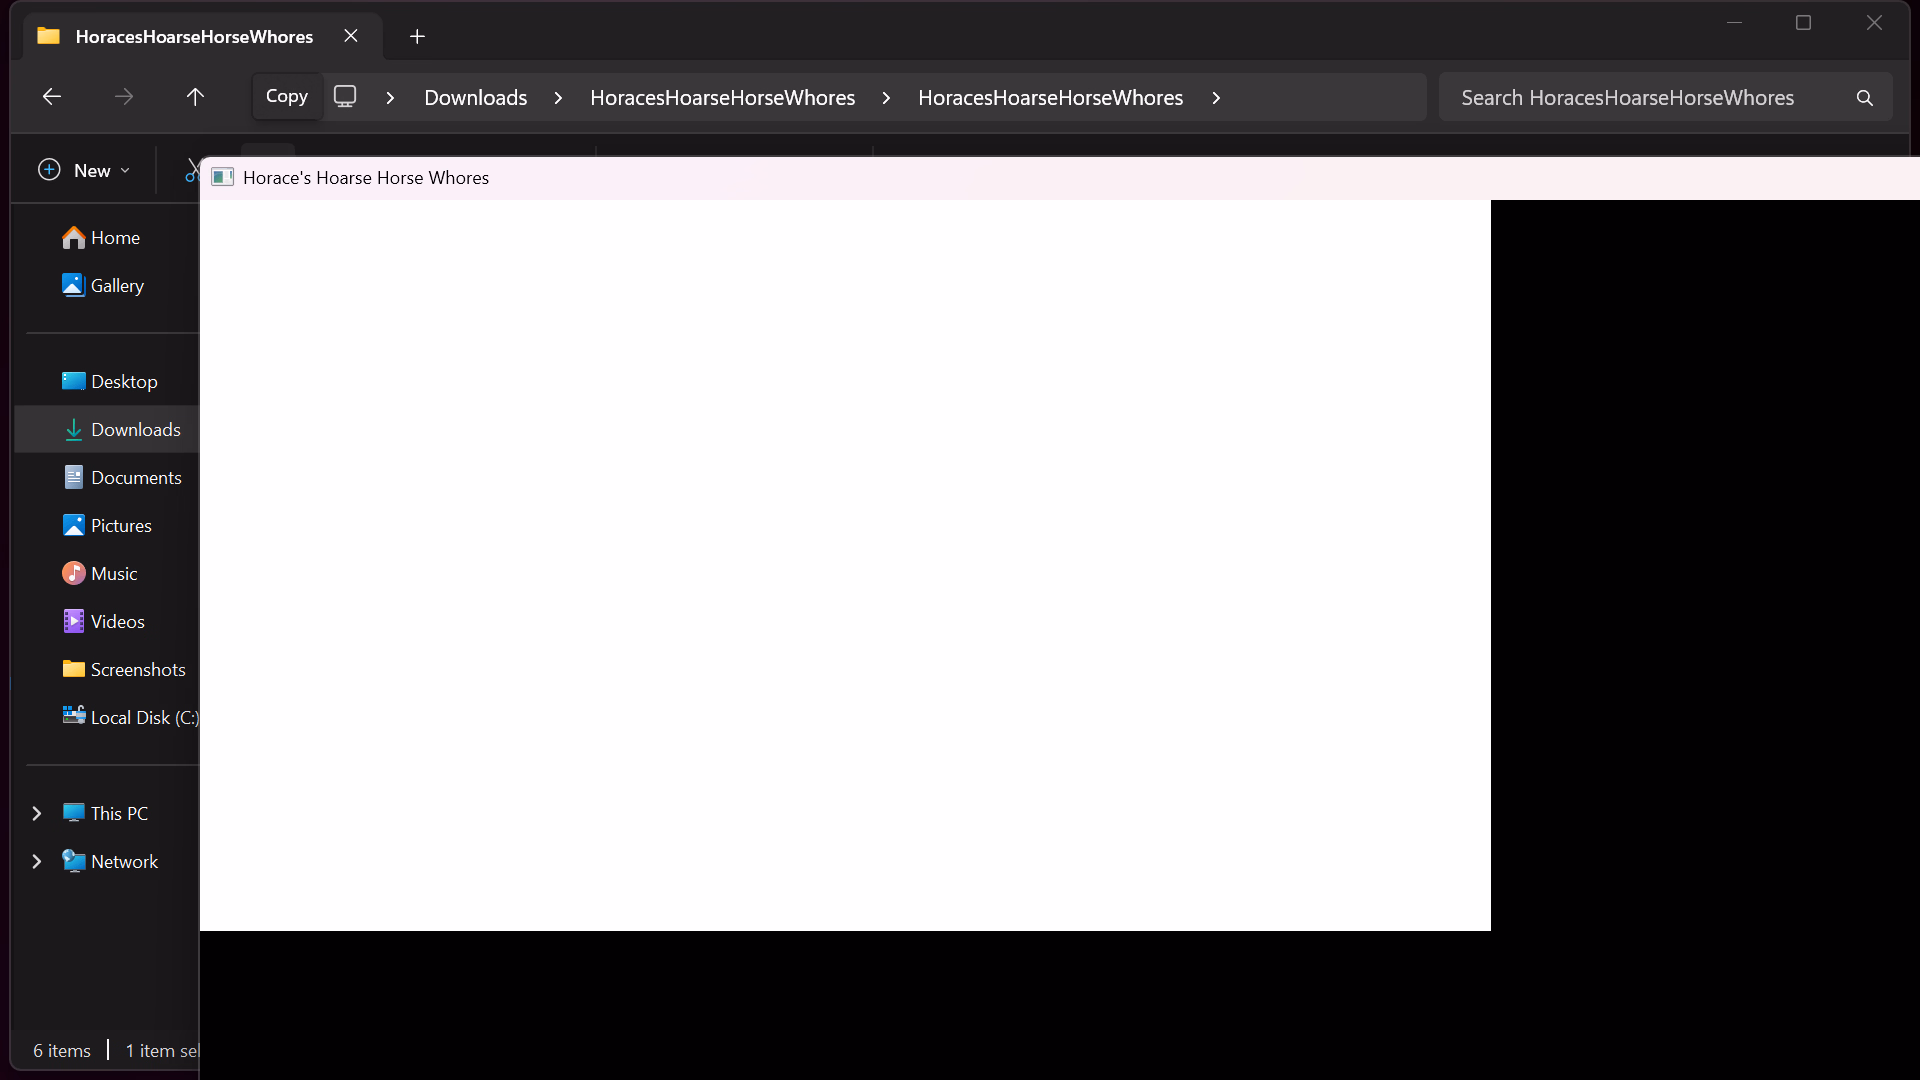Expand the Network tree node
This screenshot has width=1920, height=1080.
tap(37, 862)
